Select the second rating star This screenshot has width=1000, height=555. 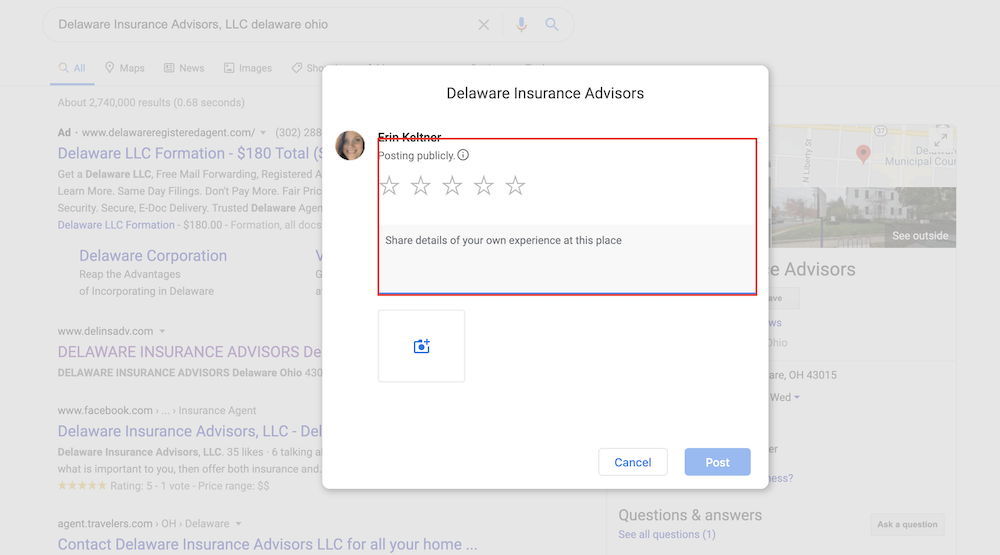[420, 186]
